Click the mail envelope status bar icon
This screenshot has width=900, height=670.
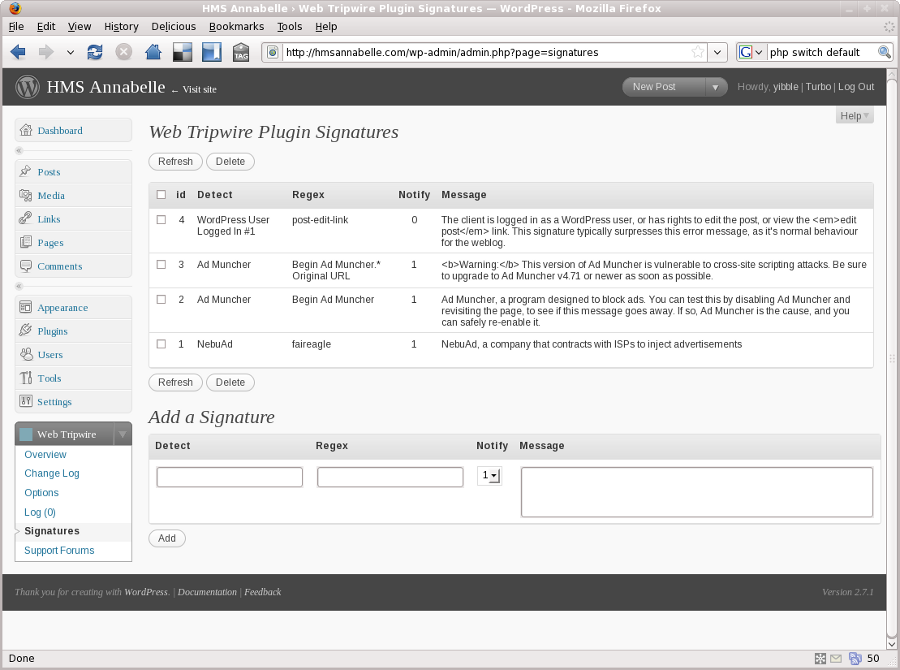(836, 659)
